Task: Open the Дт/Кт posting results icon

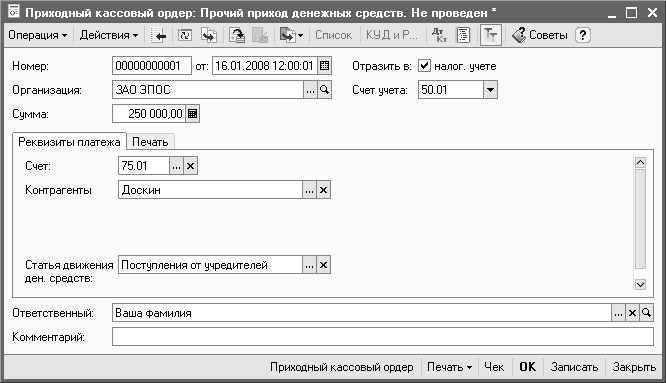Action: [439, 35]
